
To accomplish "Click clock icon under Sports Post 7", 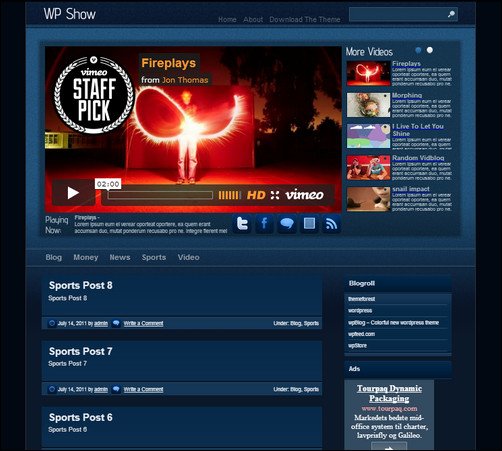I will point(52,389).
